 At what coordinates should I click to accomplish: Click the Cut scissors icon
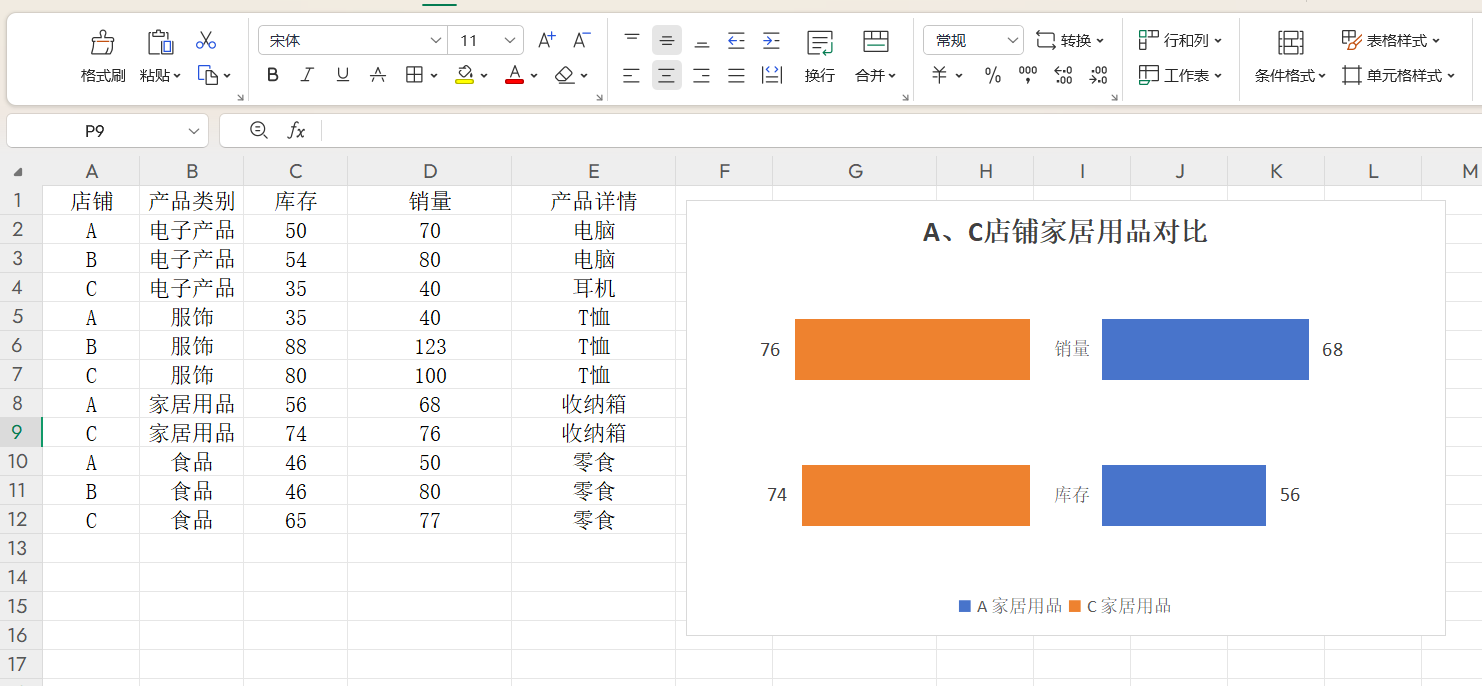206,40
